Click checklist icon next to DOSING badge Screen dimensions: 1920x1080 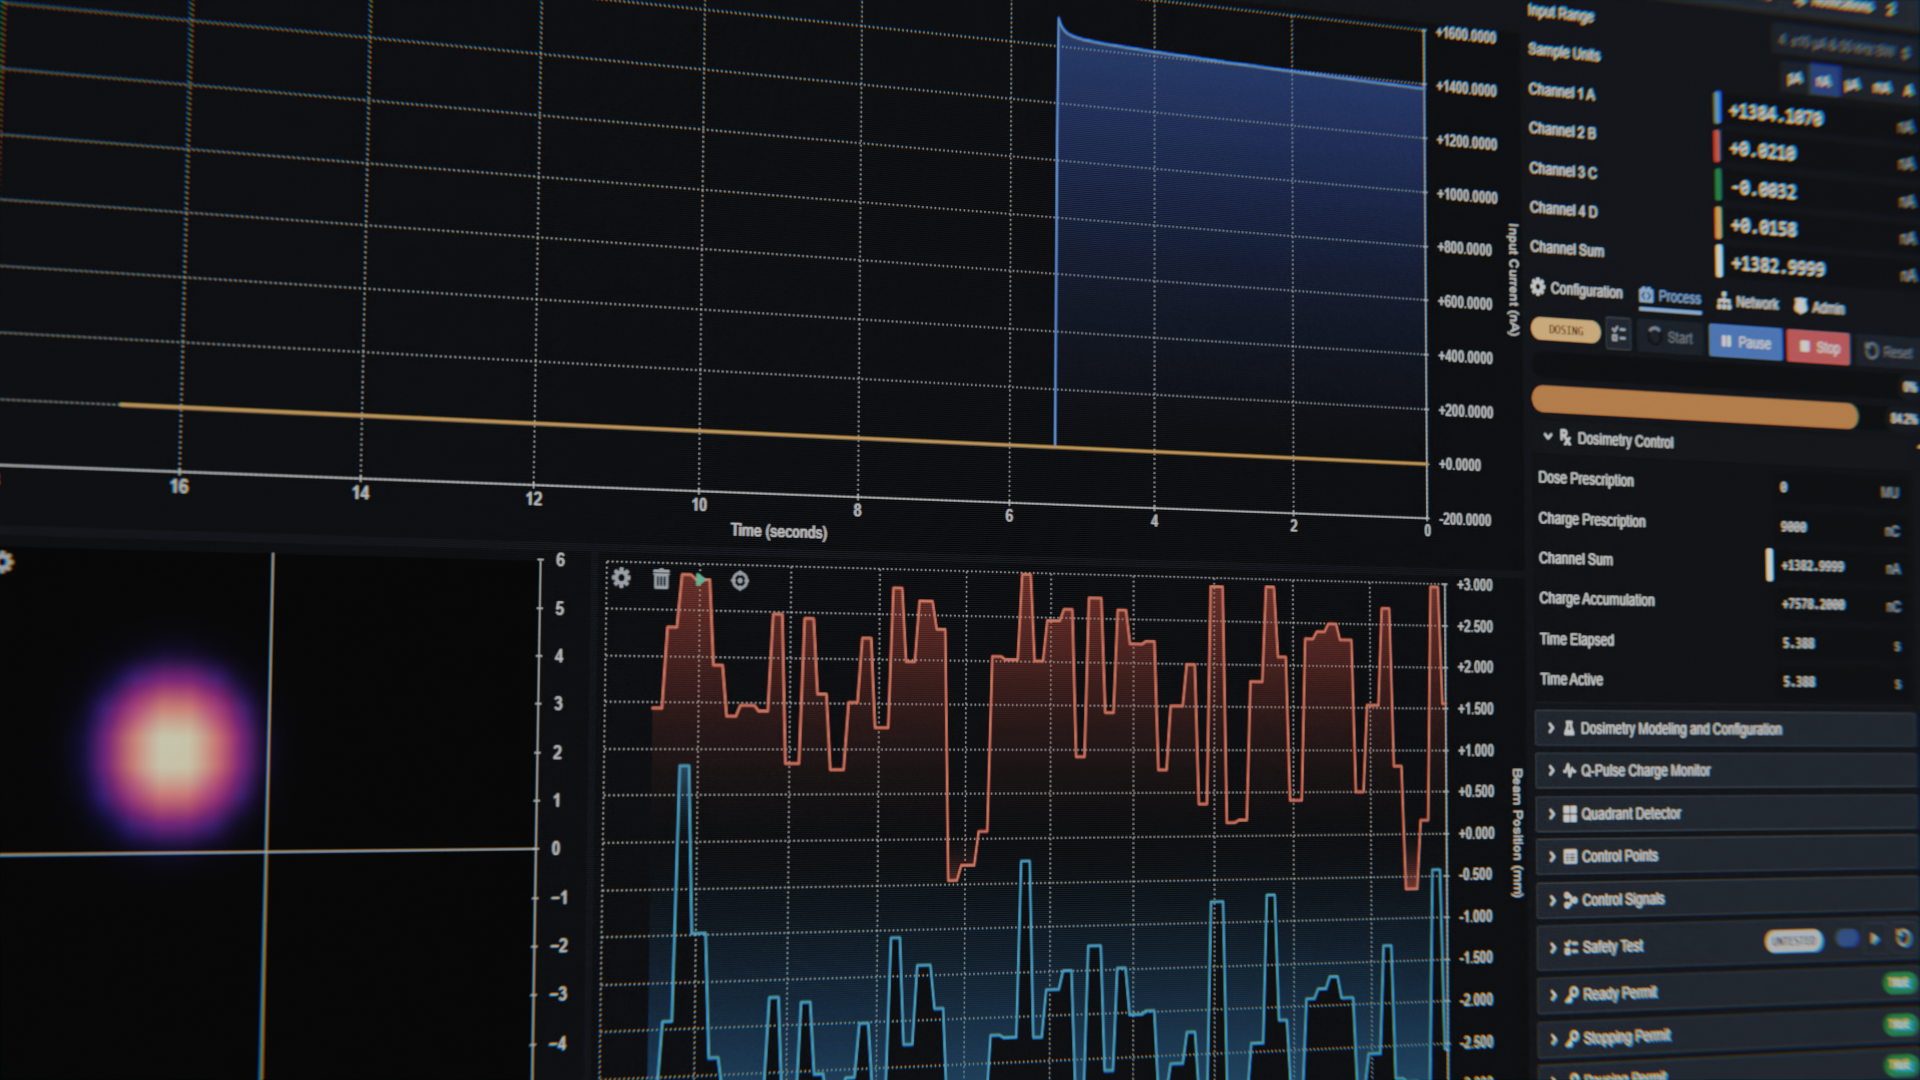1619,334
